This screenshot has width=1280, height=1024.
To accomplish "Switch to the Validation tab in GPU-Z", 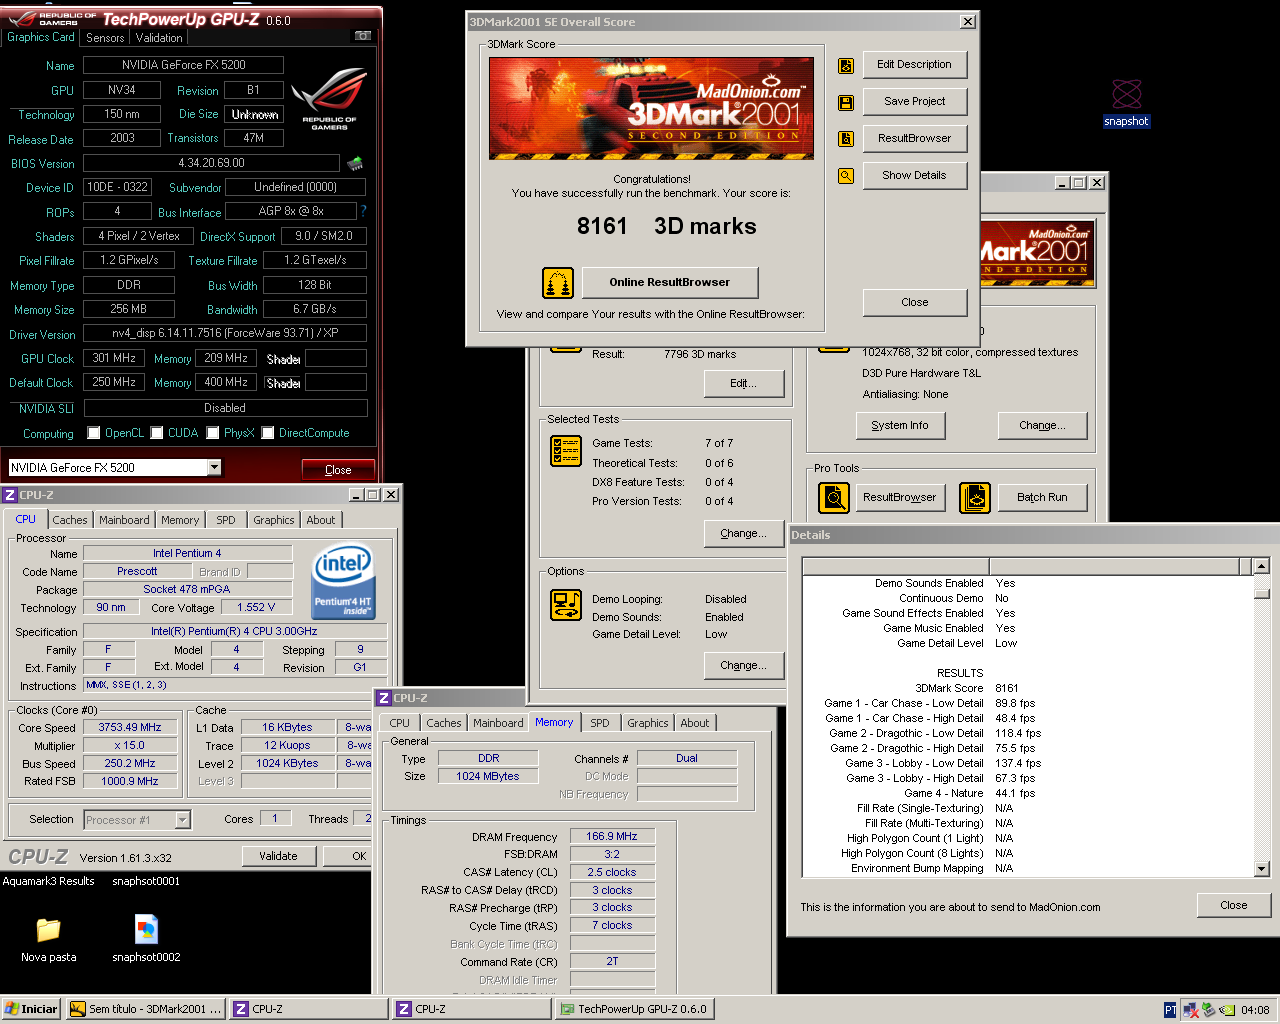I will (x=159, y=37).
